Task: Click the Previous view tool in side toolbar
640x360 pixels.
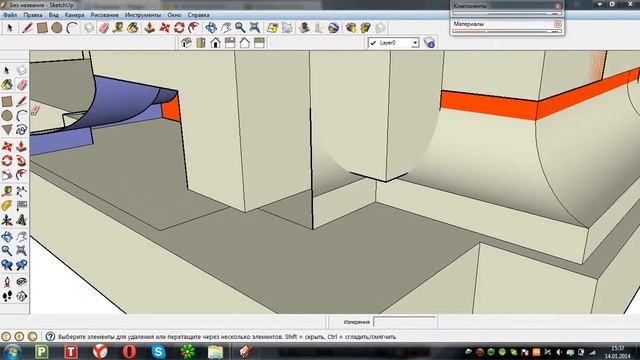Action: click(7, 265)
